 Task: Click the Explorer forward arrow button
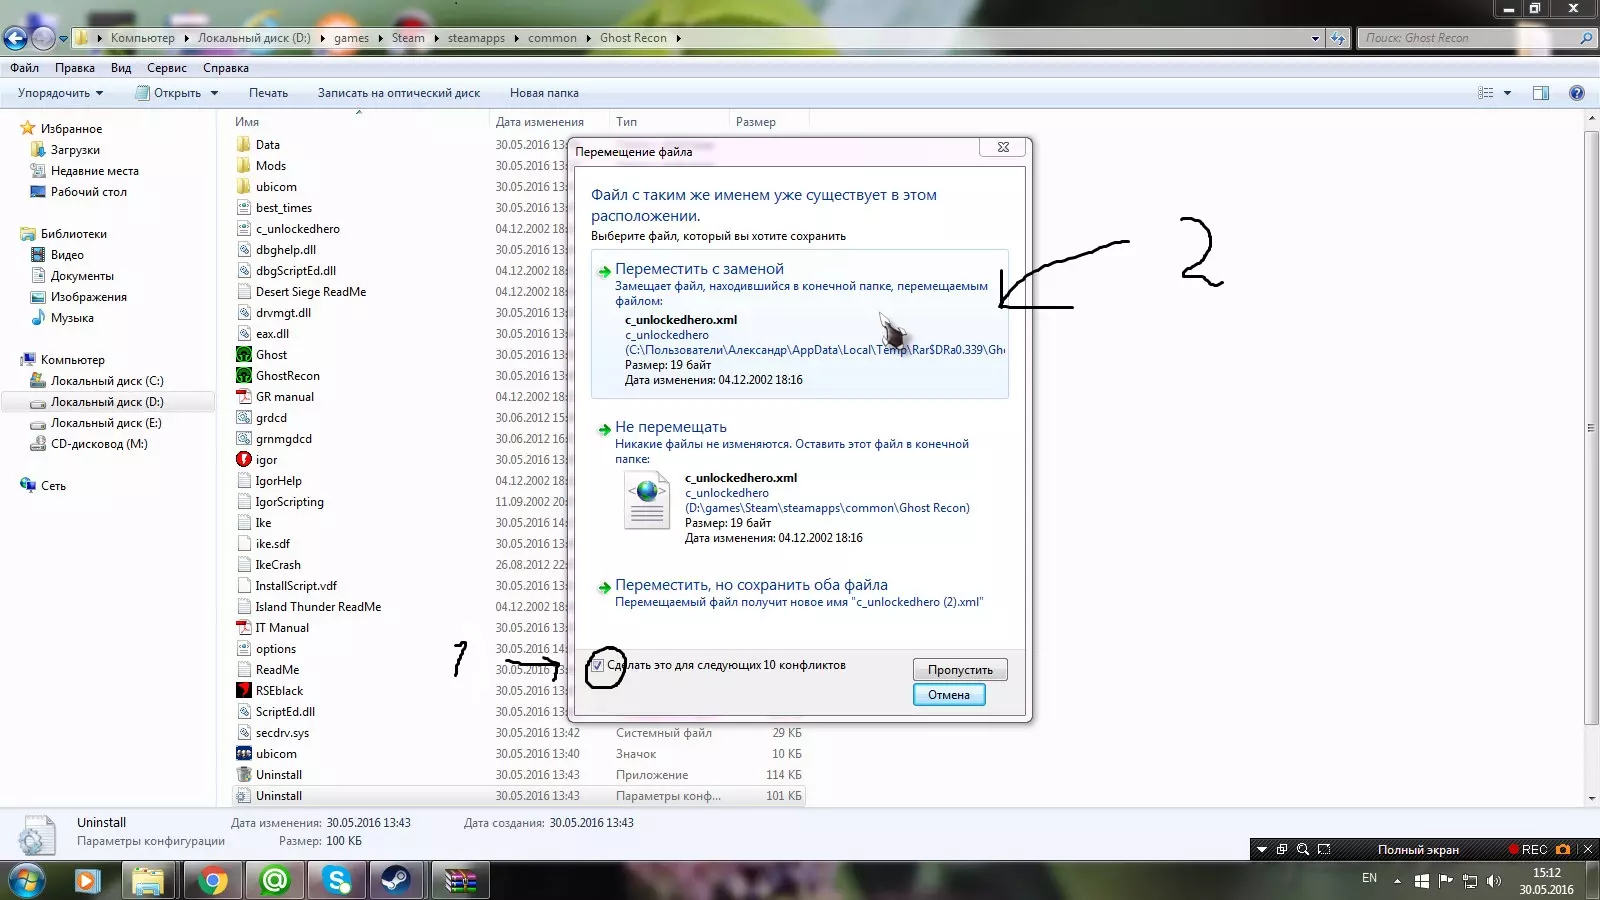click(43, 38)
